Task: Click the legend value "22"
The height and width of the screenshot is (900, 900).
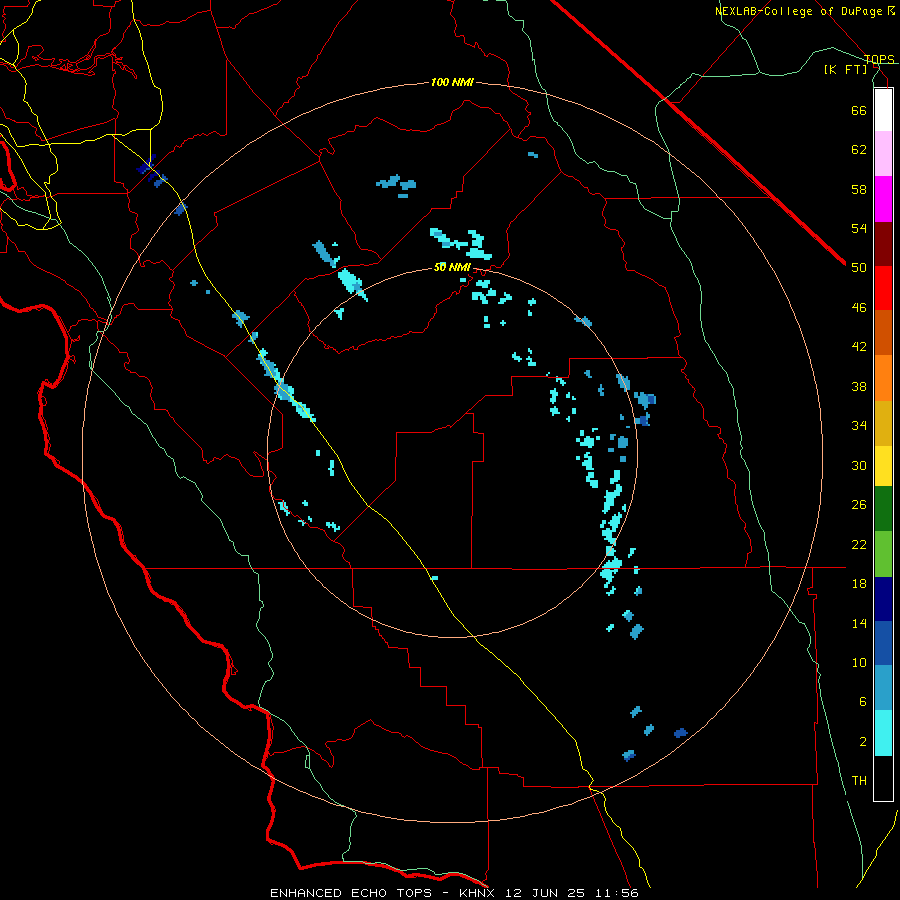Action: pyautogui.click(x=859, y=544)
